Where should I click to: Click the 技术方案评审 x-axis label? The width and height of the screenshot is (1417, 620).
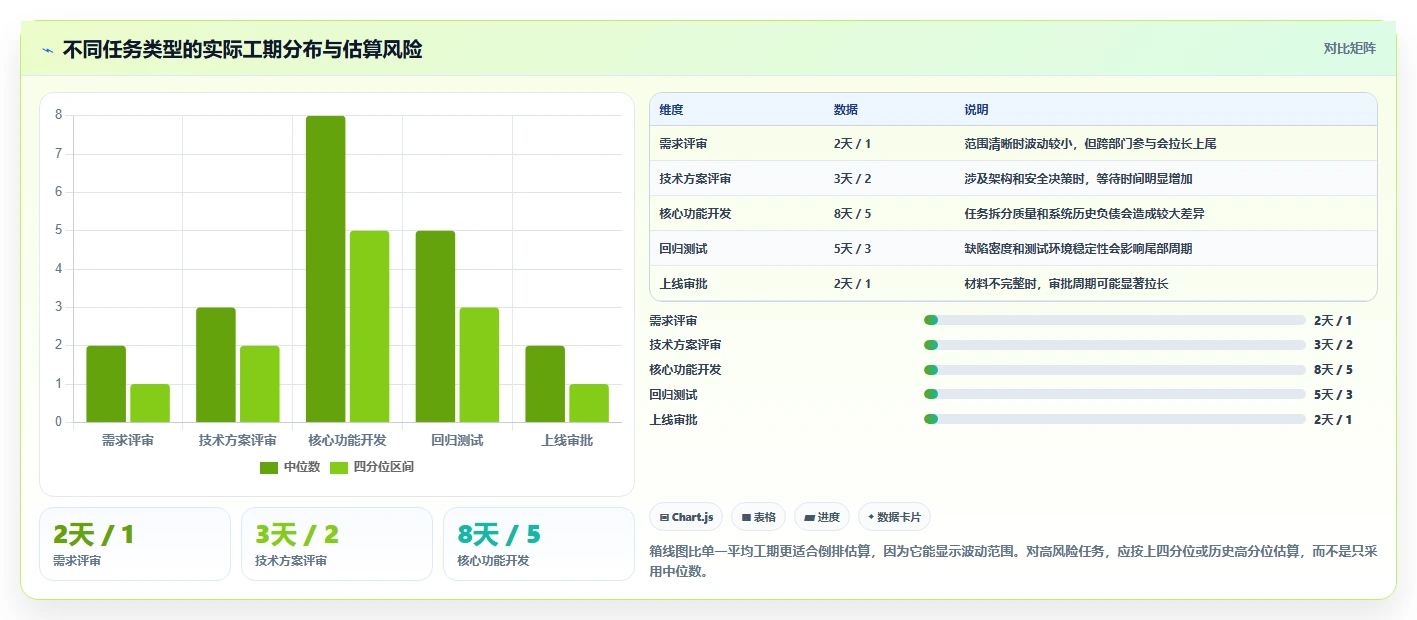click(237, 440)
